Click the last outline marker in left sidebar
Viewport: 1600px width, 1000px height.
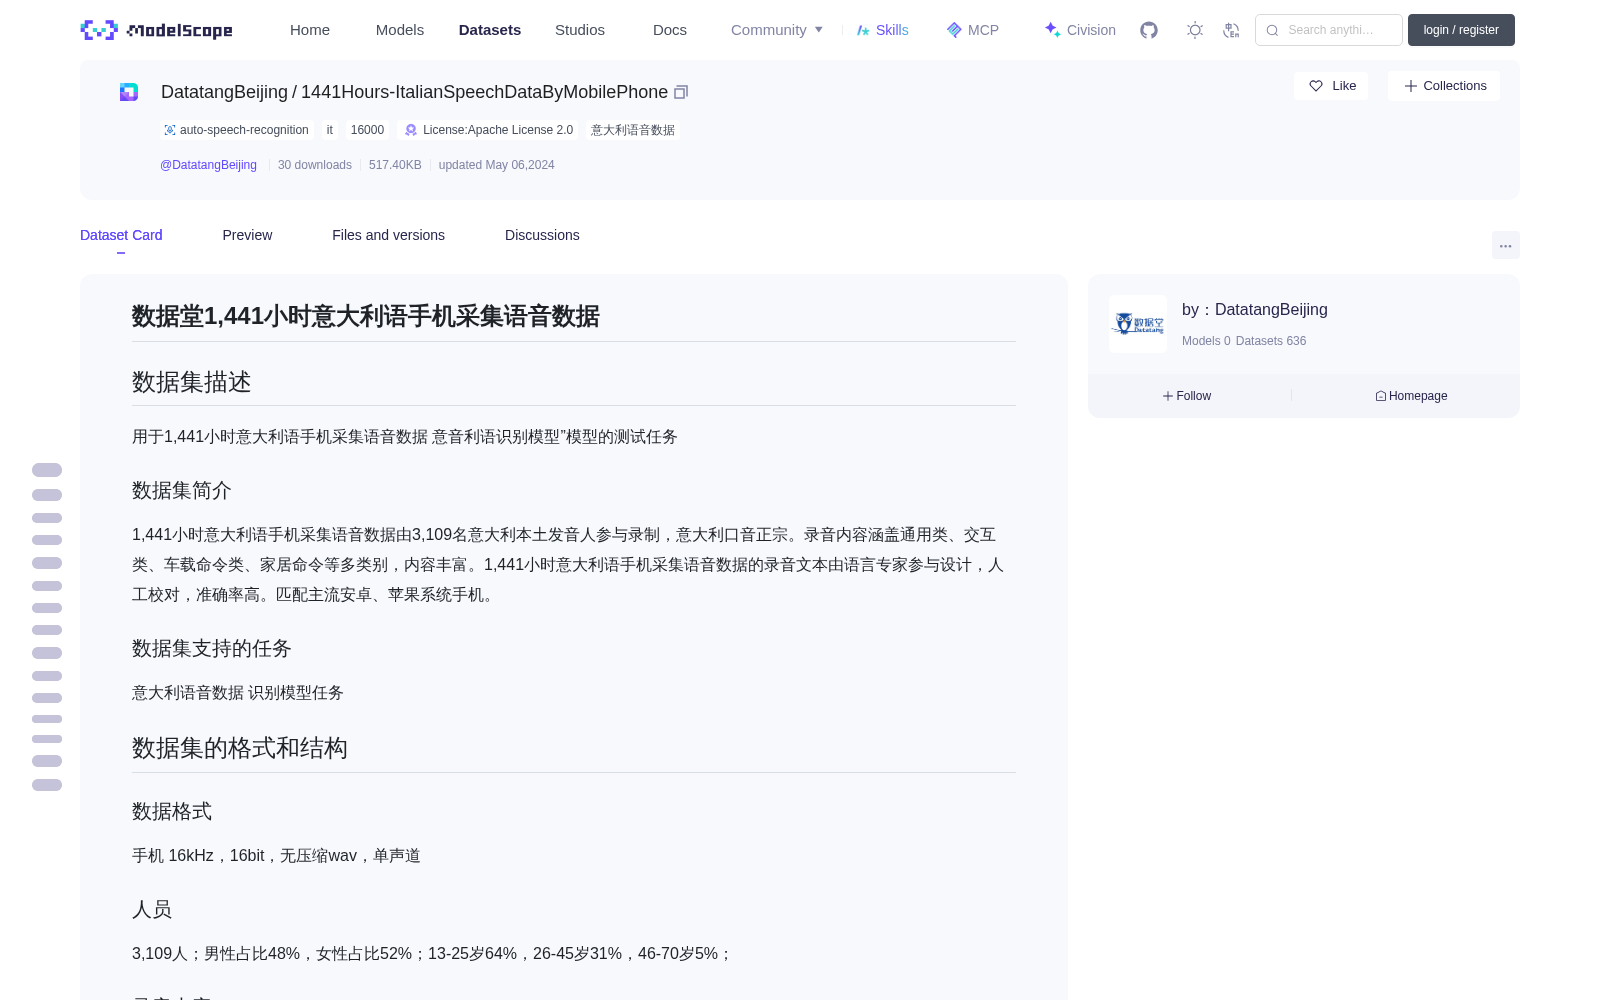47,785
